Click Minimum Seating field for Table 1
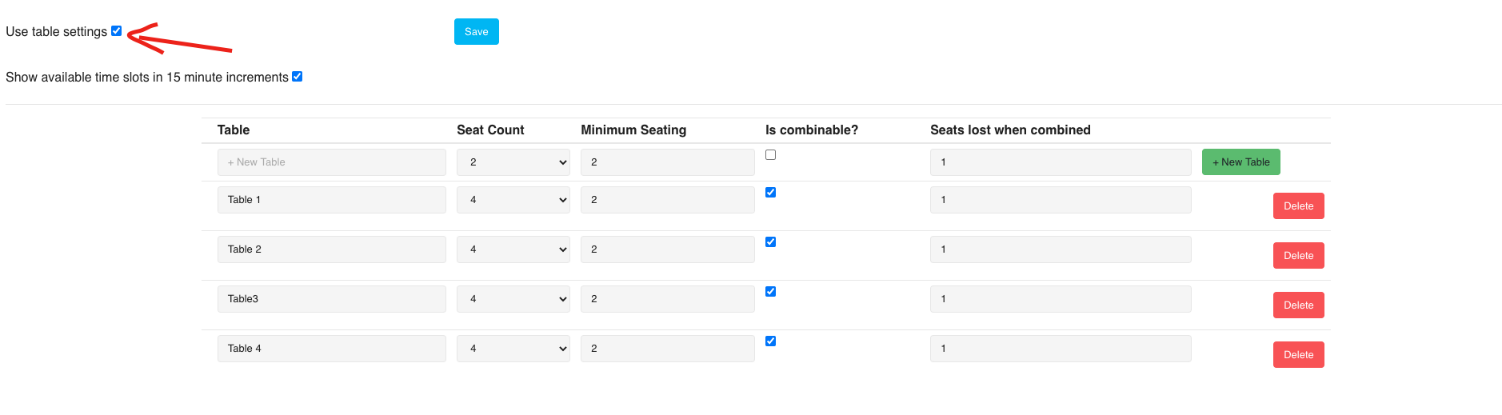The image size is (1502, 415). tap(667, 200)
